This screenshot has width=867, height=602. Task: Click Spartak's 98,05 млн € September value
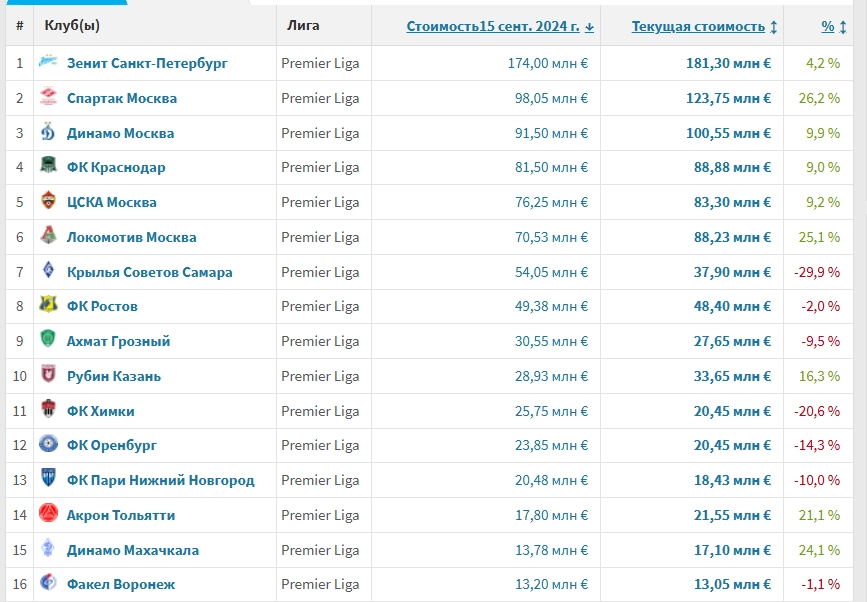coord(552,98)
